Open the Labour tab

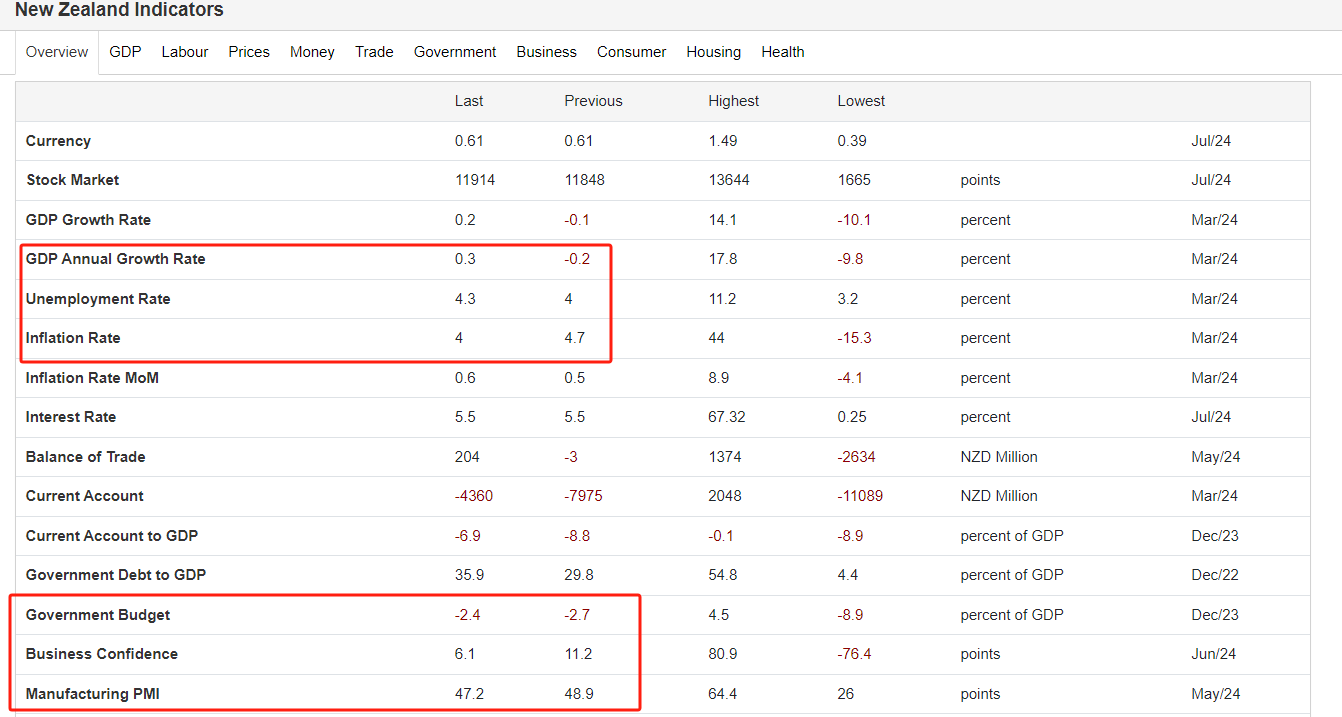coord(185,52)
